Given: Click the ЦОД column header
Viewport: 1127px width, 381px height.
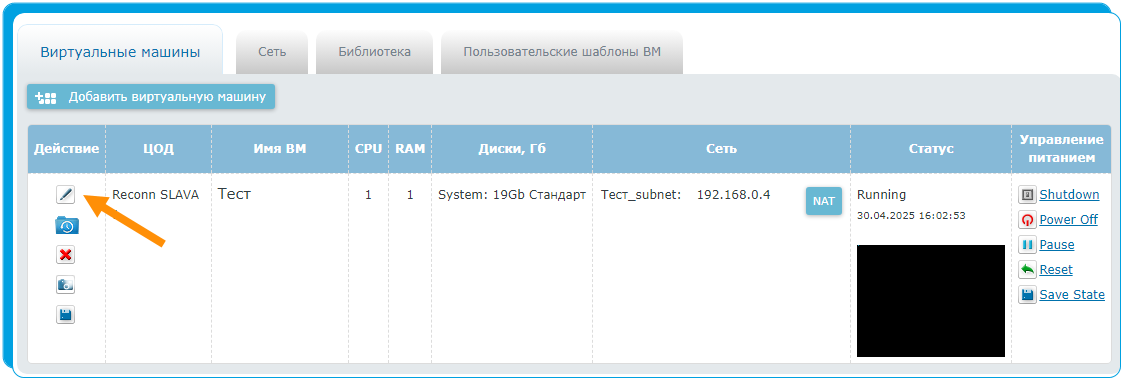Looking at the screenshot, I should tap(158, 149).
